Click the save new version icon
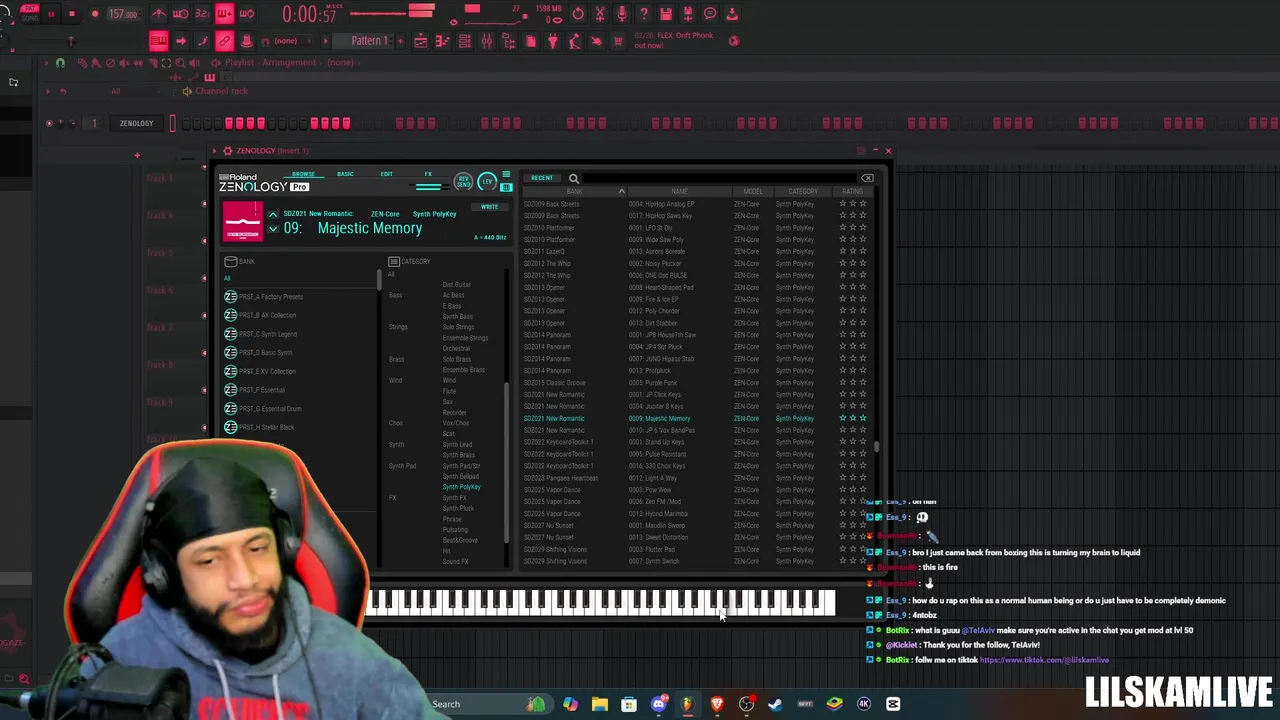This screenshot has width=1280, height=720. pyautogui.click(x=687, y=14)
